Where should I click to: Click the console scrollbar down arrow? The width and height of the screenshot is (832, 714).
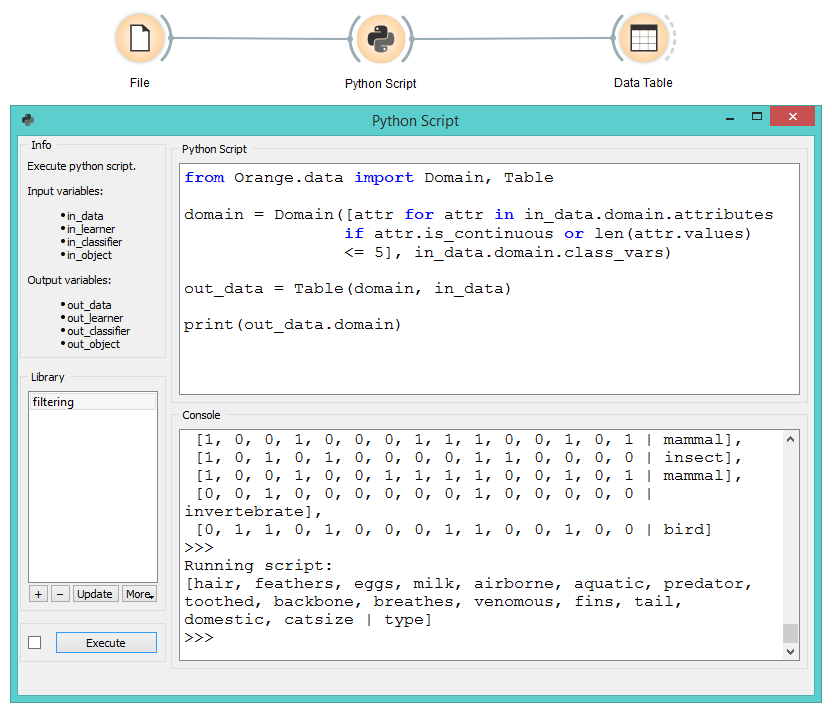click(791, 650)
